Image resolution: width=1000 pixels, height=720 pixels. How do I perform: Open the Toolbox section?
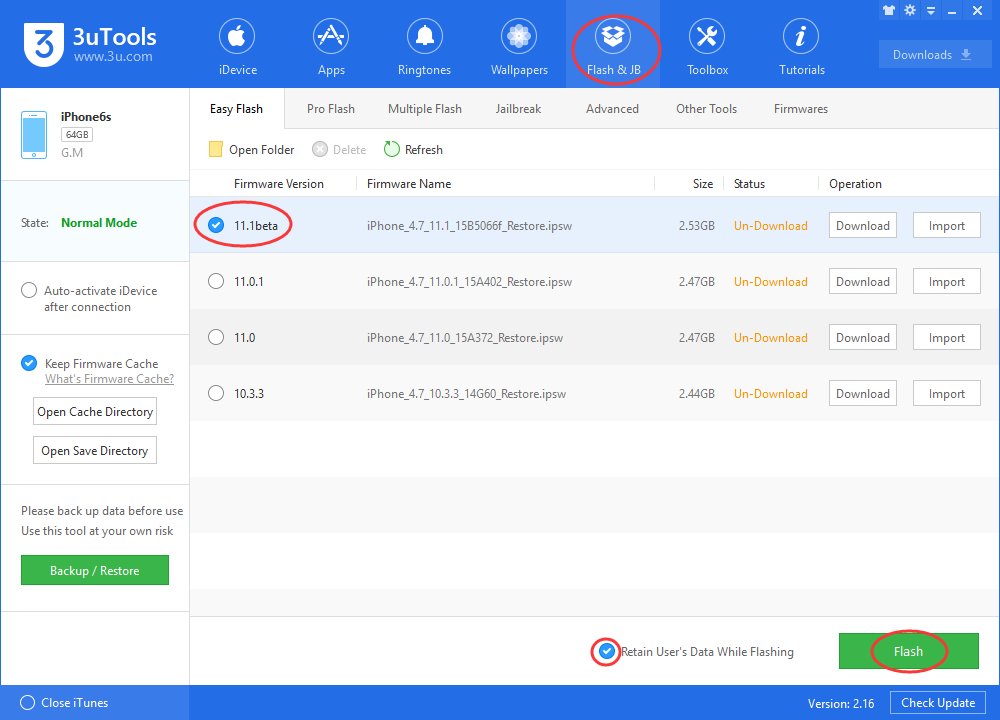pos(707,46)
